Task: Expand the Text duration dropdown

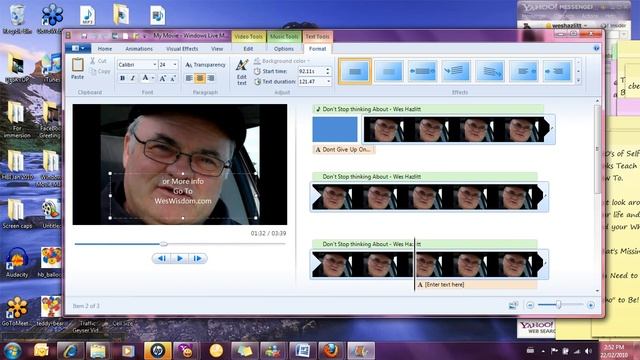Action: tap(328, 82)
